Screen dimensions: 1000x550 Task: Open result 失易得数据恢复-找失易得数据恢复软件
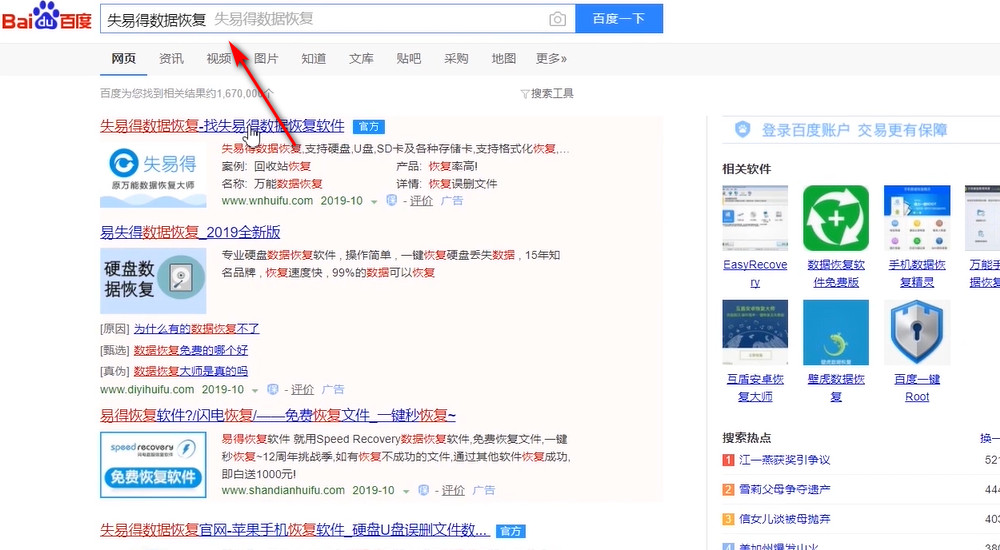coord(222,126)
